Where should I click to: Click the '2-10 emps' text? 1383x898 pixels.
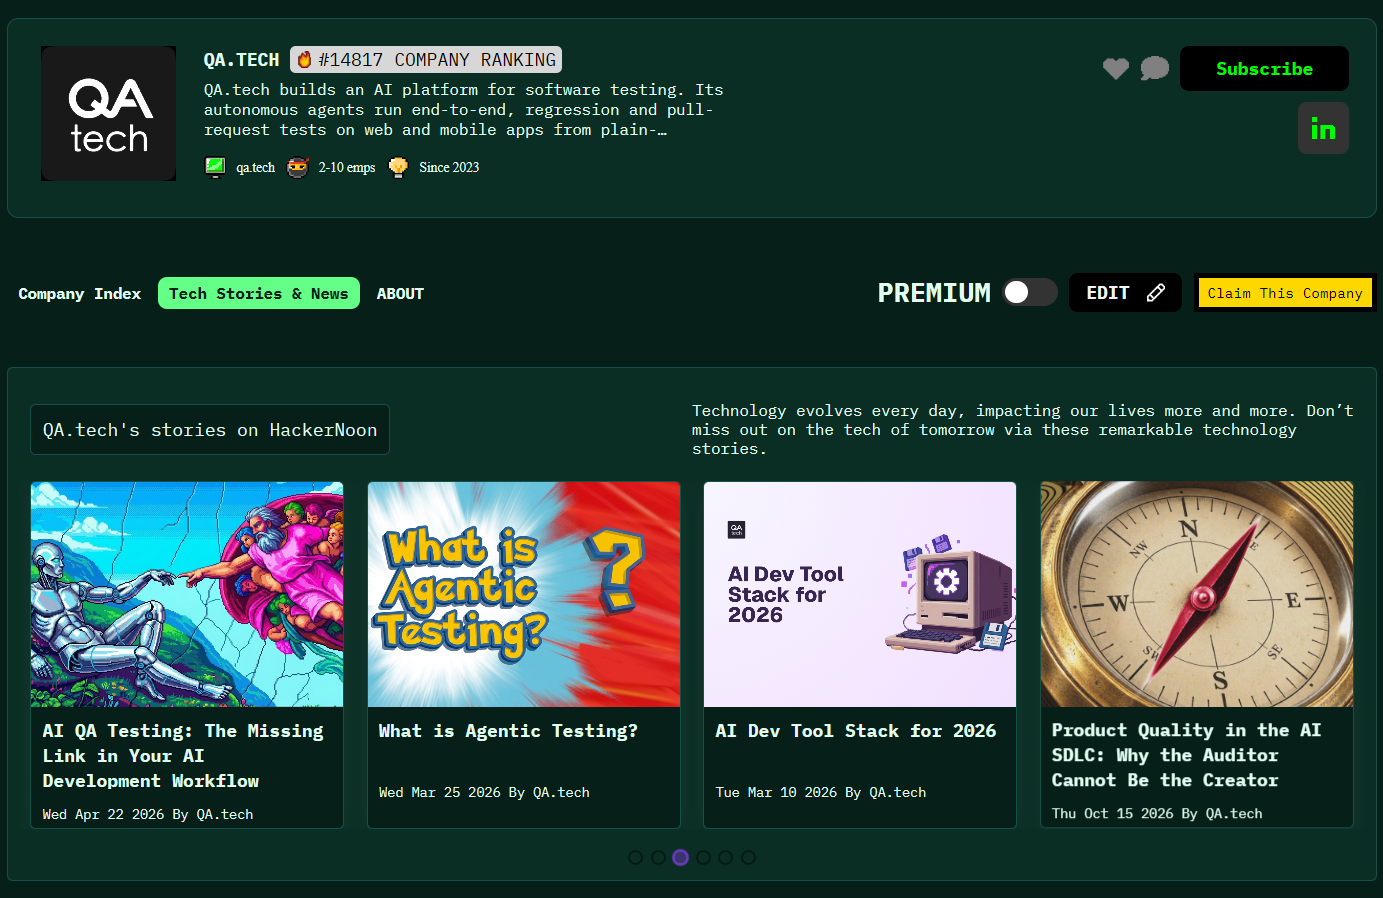(347, 167)
